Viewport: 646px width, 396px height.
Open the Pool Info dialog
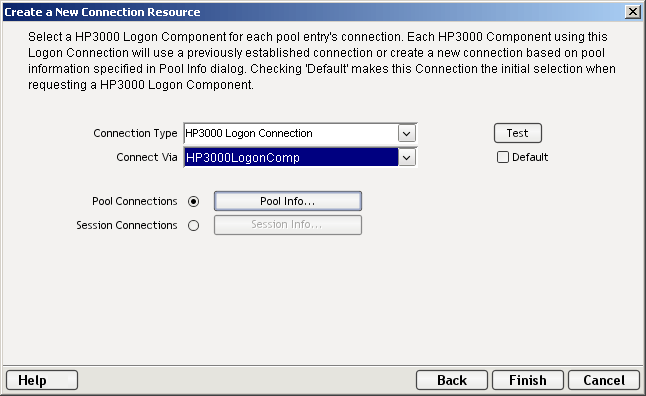(288, 201)
